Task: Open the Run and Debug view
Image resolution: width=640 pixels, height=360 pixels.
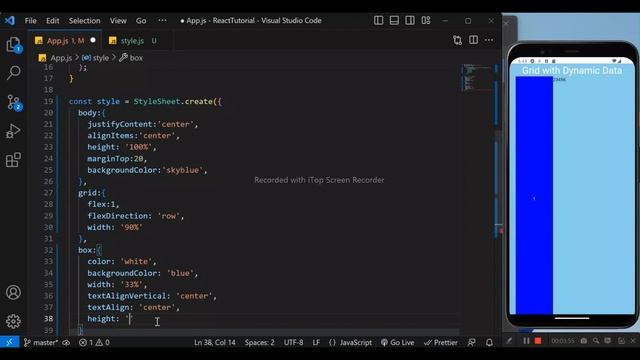Action: coord(13,131)
